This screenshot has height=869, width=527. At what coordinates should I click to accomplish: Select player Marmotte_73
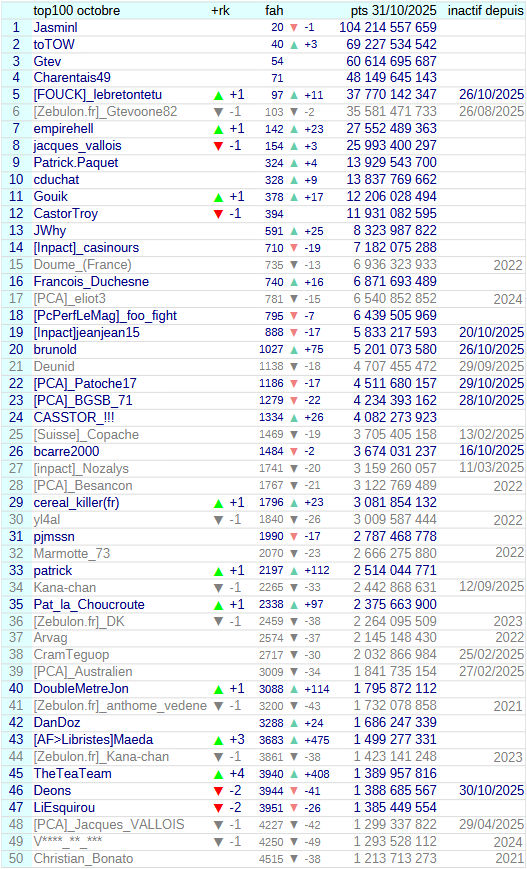coord(71,553)
